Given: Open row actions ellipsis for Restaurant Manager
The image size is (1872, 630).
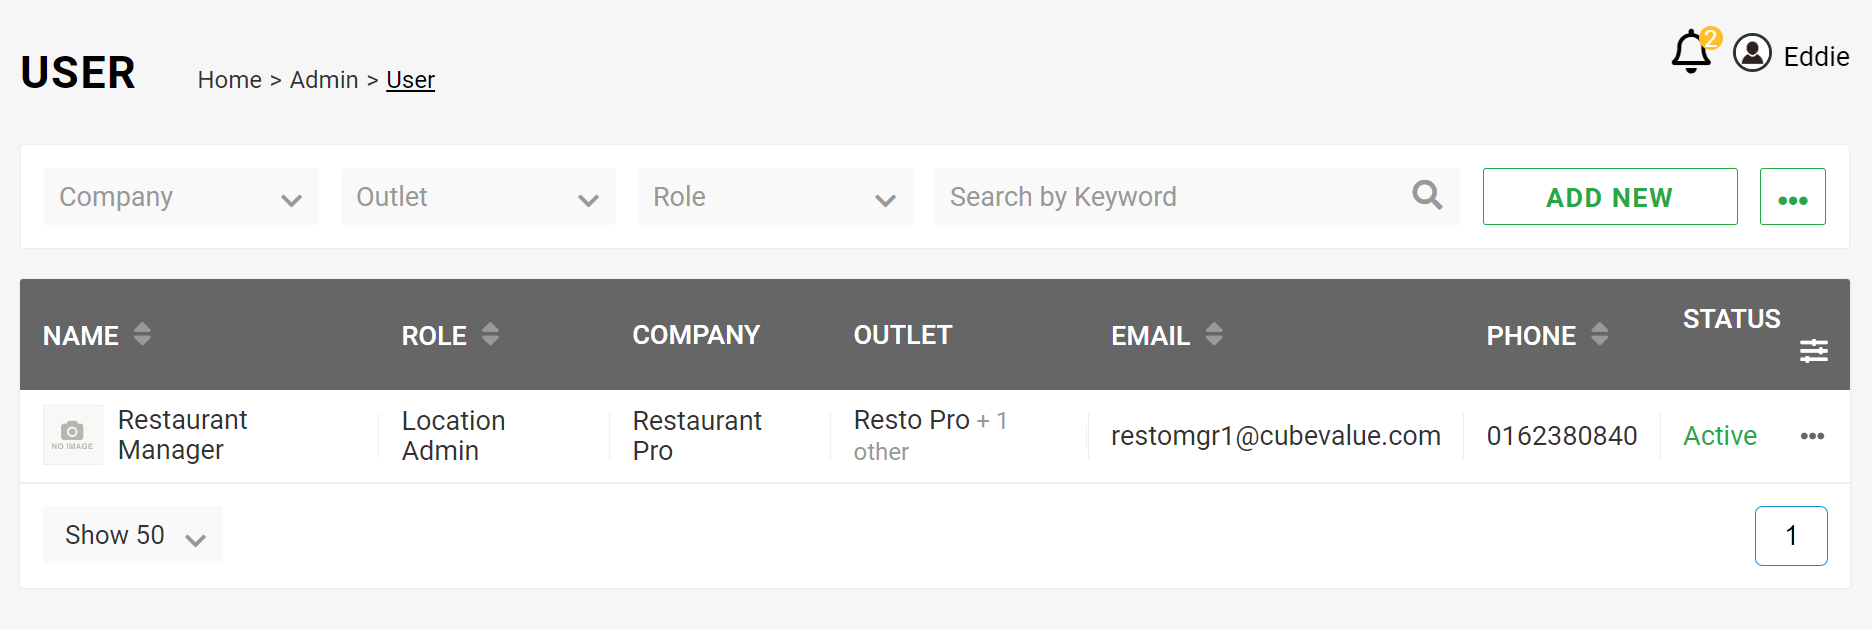Looking at the screenshot, I should coord(1813,435).
